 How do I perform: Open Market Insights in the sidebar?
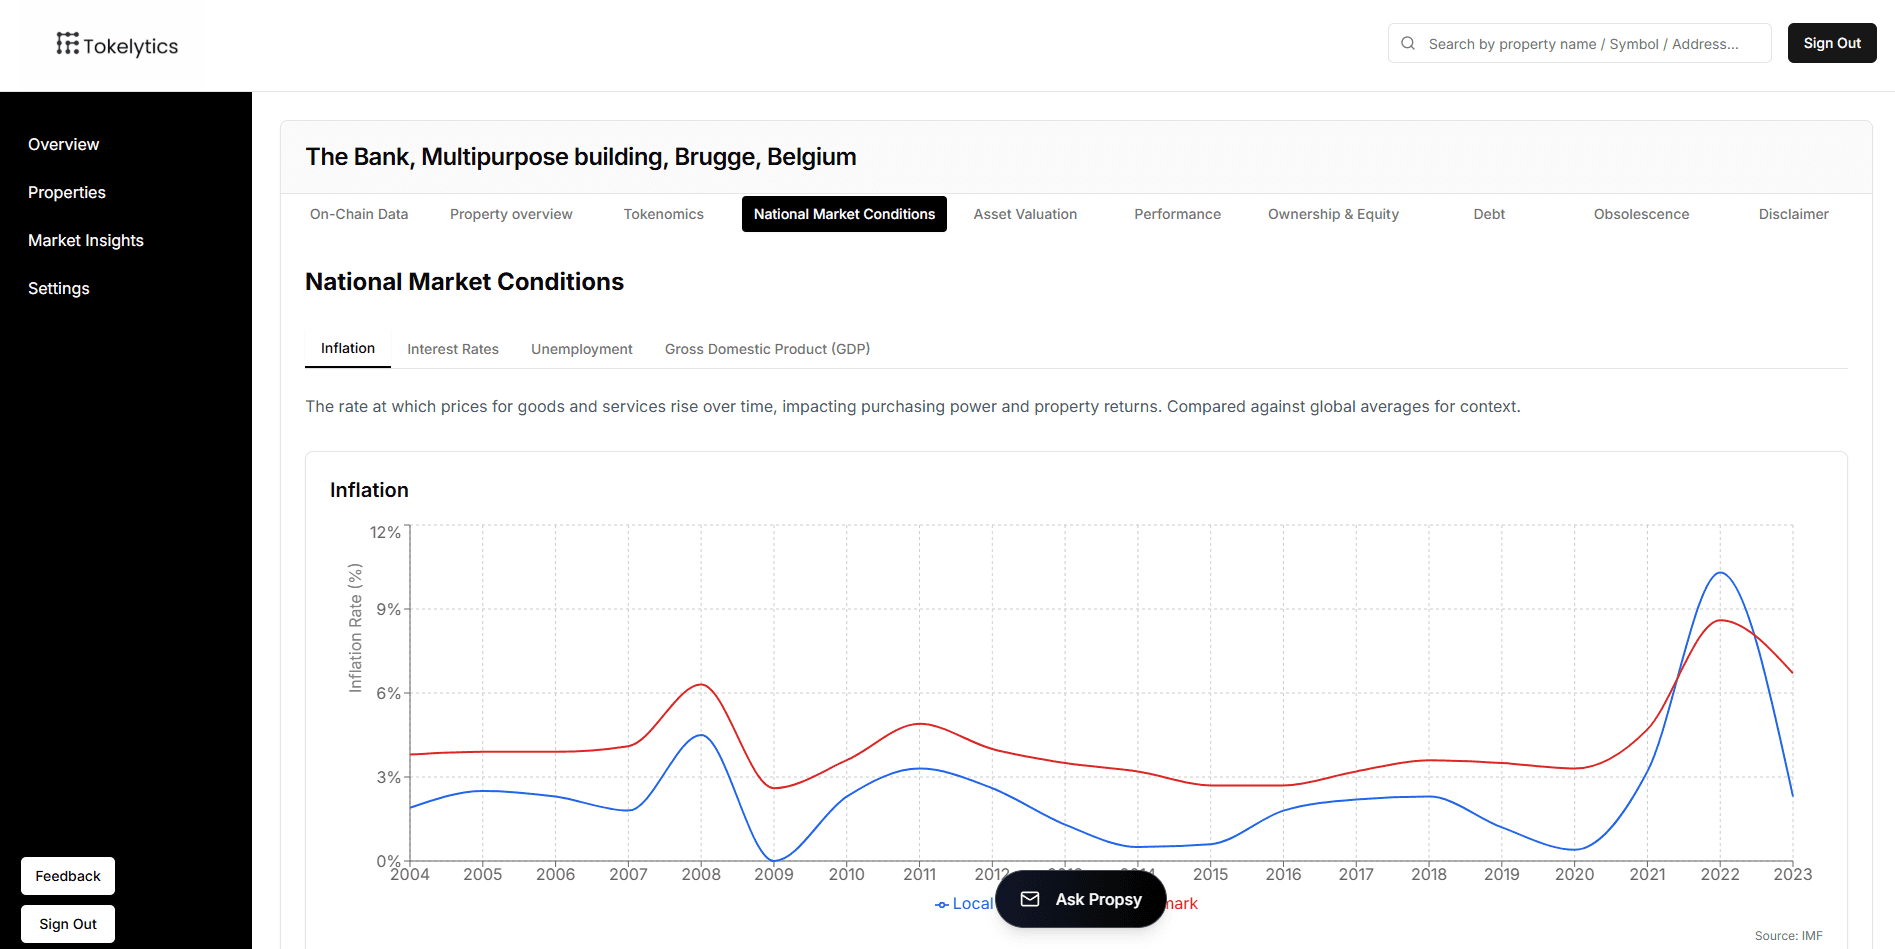[x=86, y=240]
